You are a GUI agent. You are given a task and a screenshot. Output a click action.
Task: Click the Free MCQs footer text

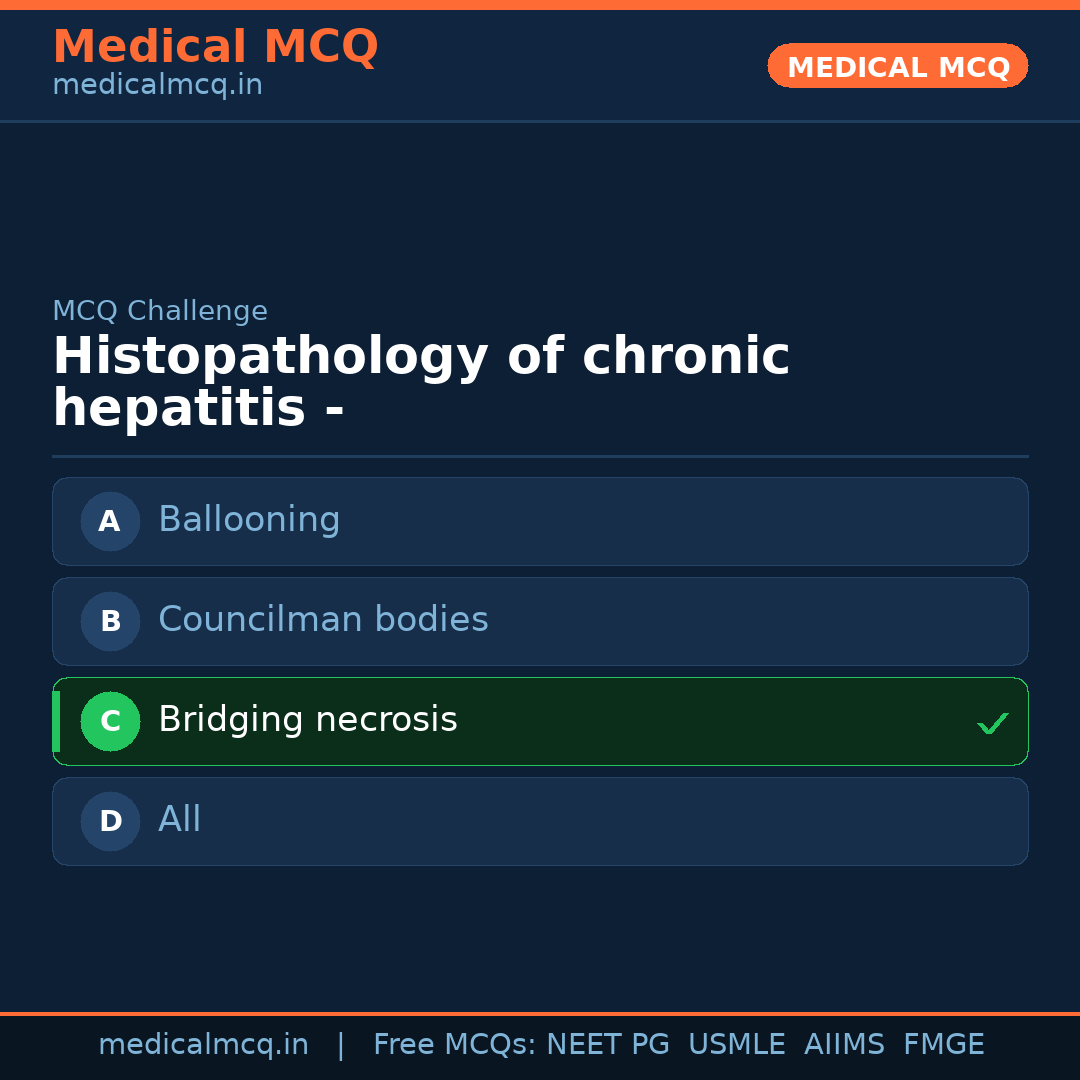pyautogui.click(x=454, y=1045)
